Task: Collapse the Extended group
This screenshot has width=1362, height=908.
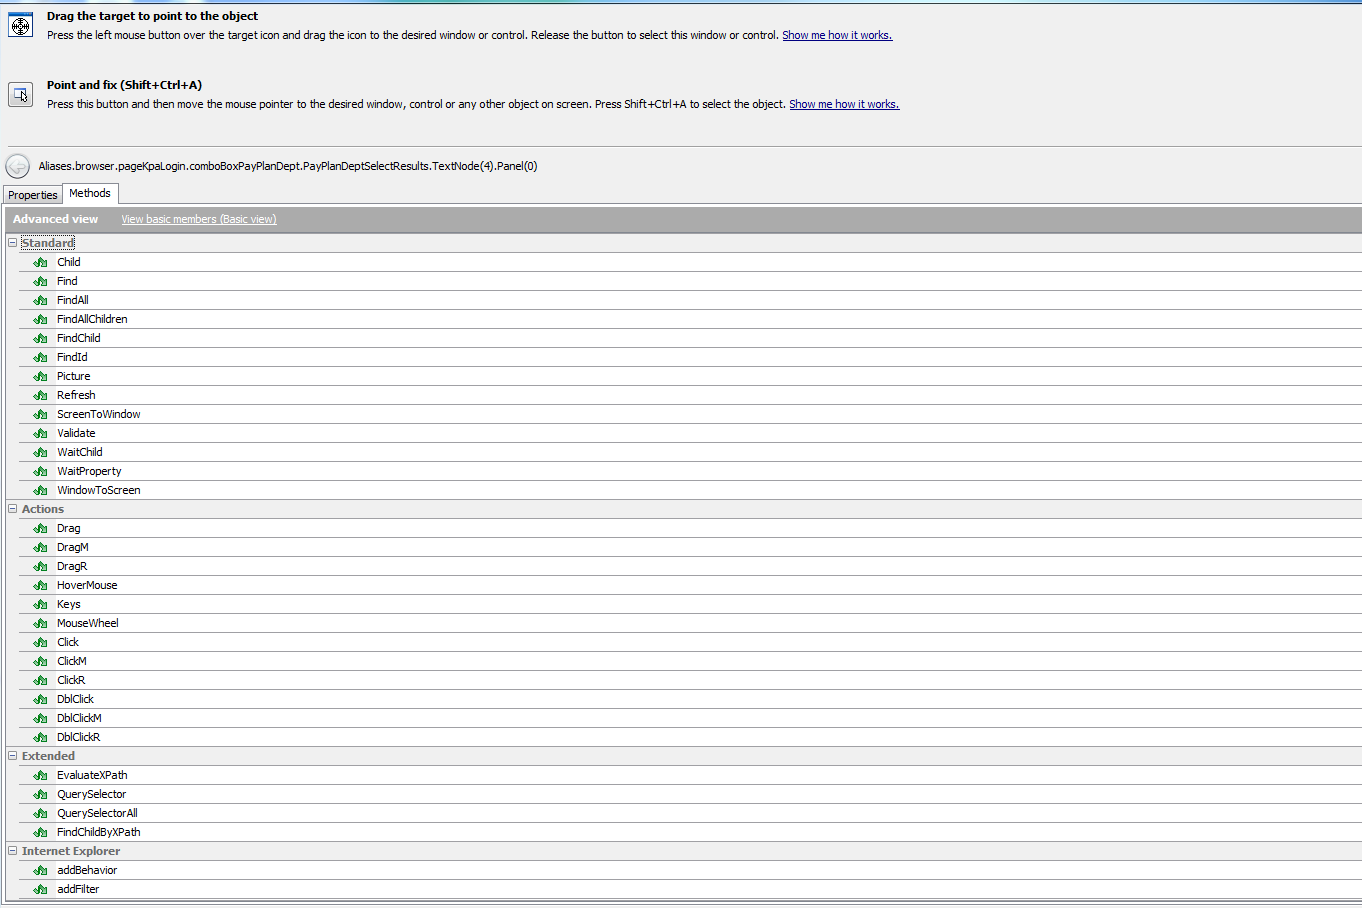Action: point(13,756)
